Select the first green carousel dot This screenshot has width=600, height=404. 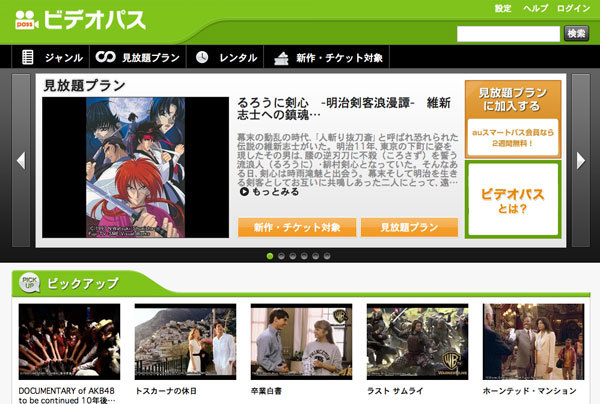point(270,256)
